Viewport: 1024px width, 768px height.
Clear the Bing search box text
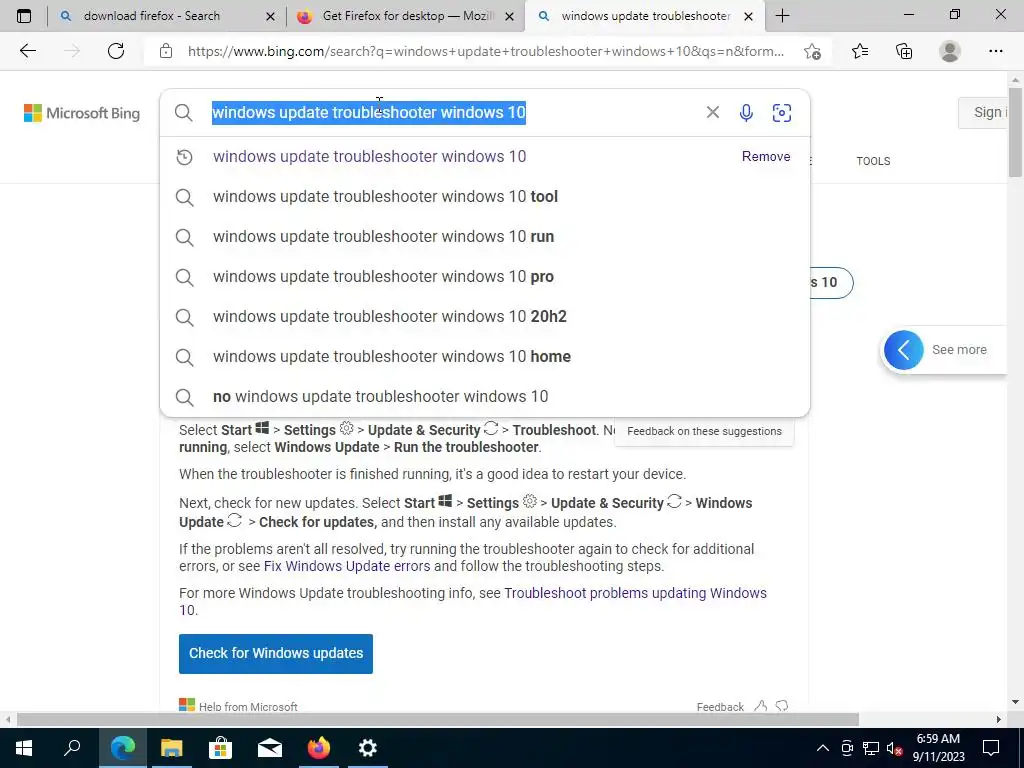point(712,112)
